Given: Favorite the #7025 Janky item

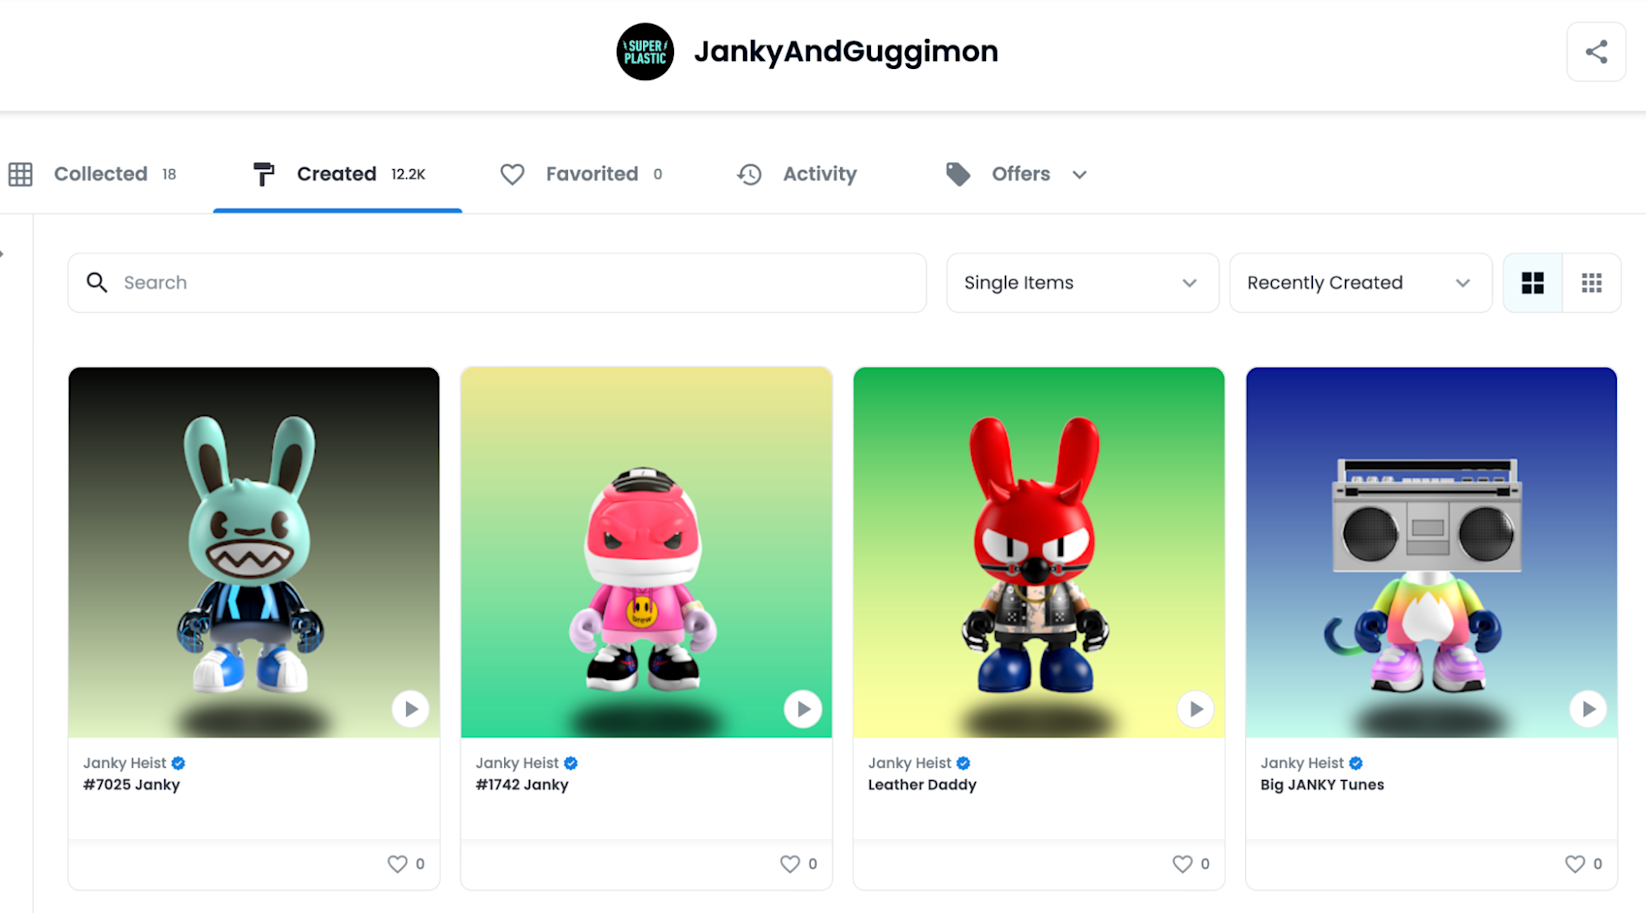Looking at the screenshot, I should [x=397, y=864].
